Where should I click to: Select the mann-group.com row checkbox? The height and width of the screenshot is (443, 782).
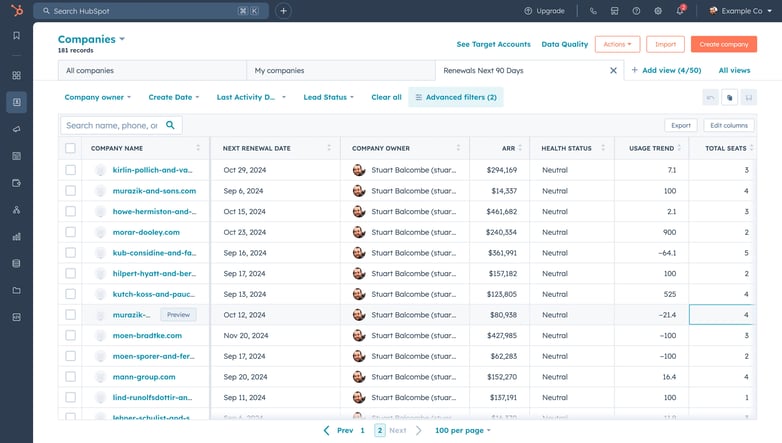pyautogui.click(x=70, y=377)
